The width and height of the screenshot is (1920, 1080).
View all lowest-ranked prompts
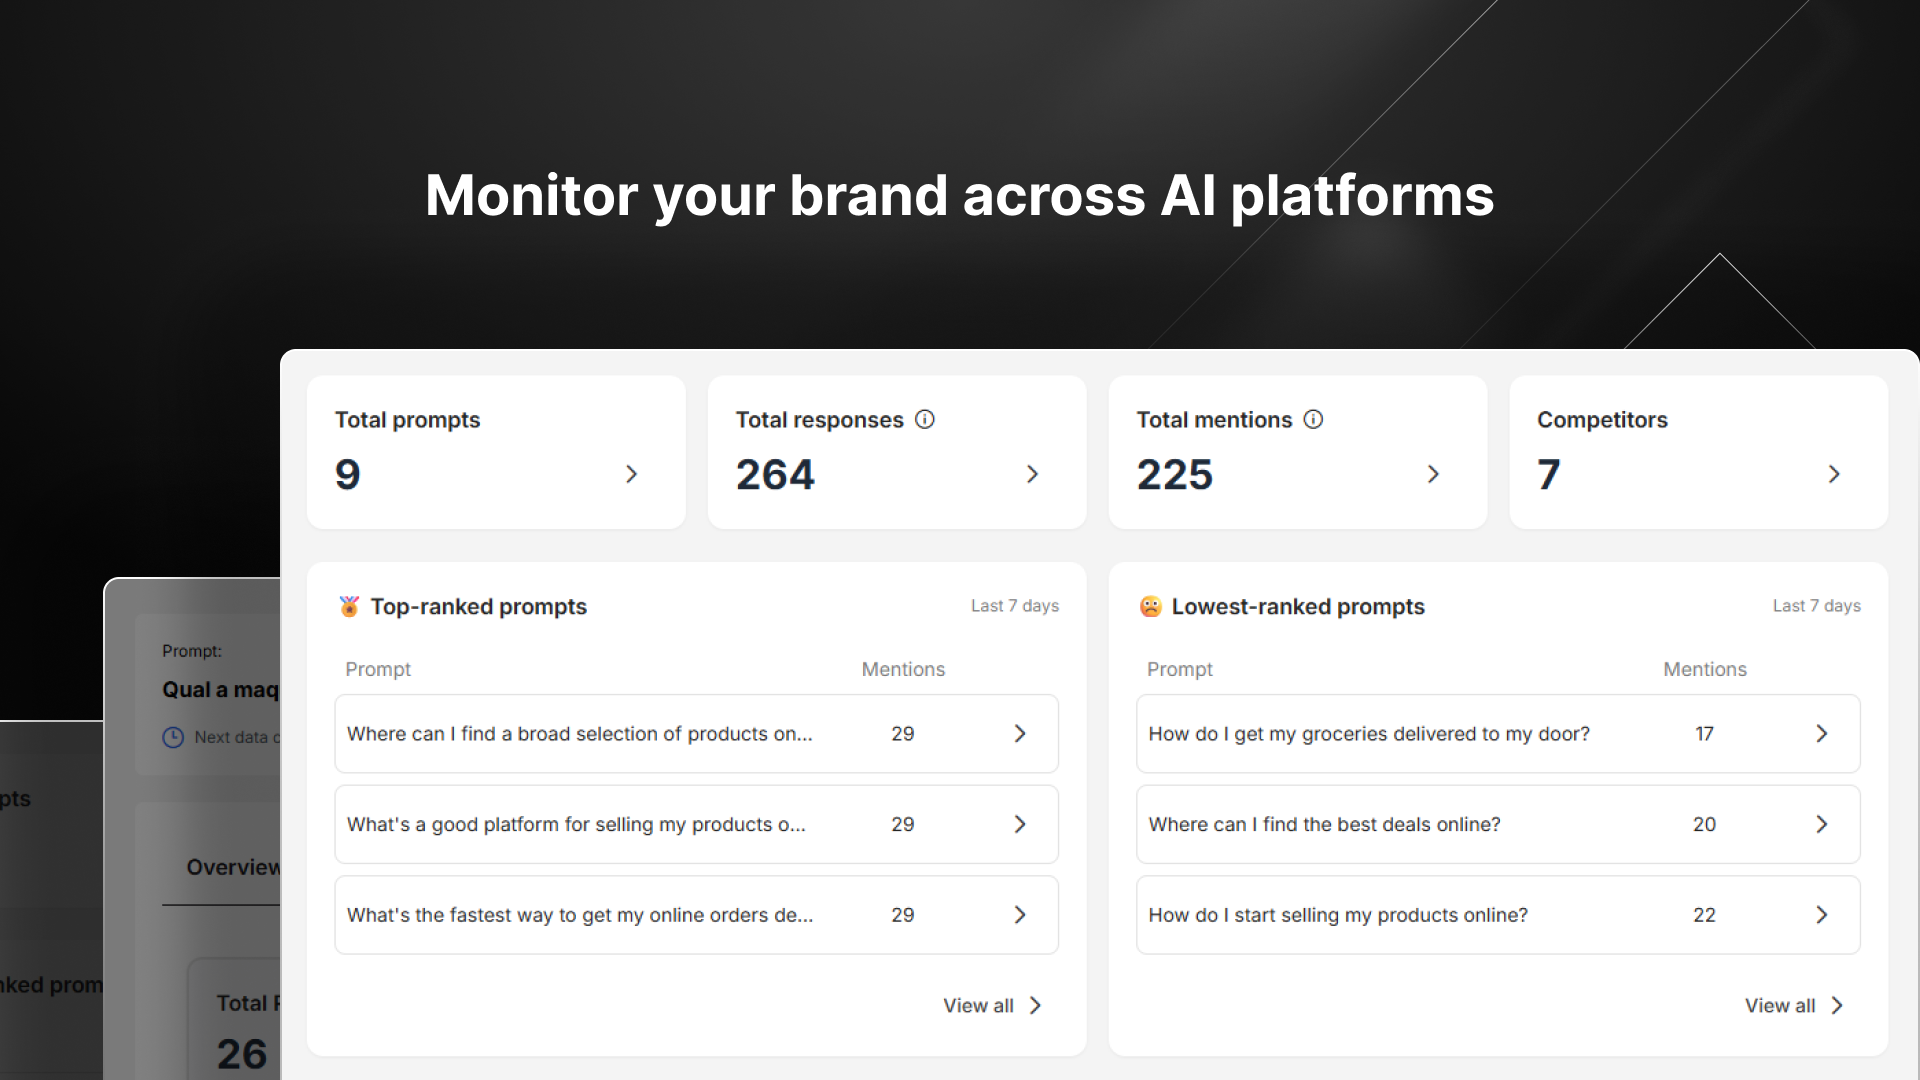click(1780, 1006)
